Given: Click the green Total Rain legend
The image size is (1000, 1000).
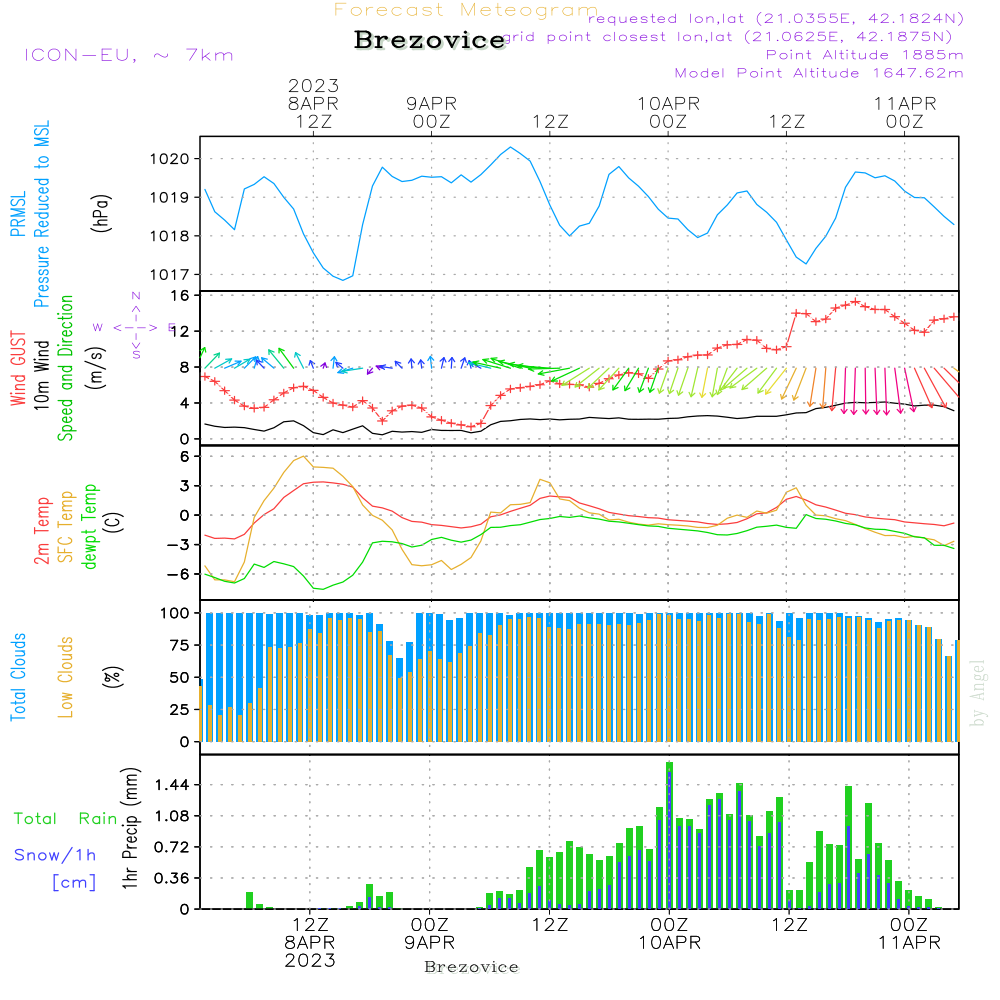Looking at the screenshot, I should click(x=65, y=819).
